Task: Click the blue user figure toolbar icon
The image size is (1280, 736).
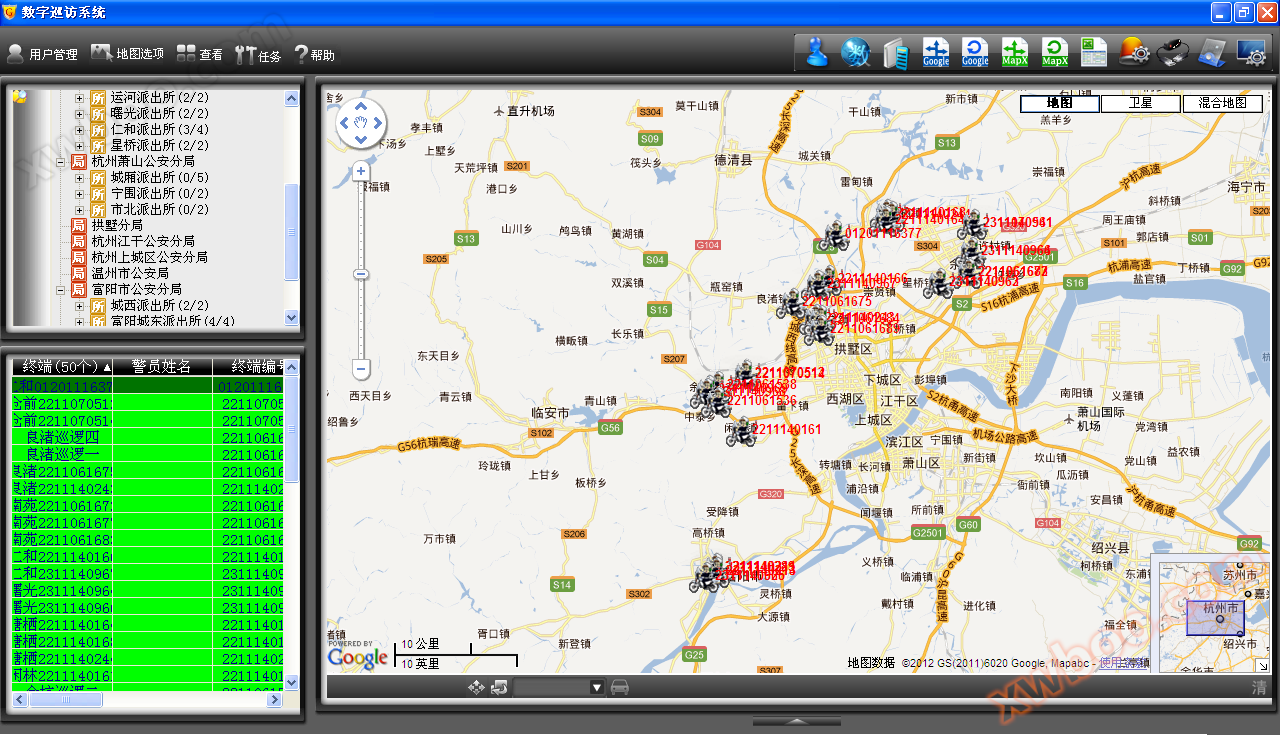Action: click(x=817, y=52)
